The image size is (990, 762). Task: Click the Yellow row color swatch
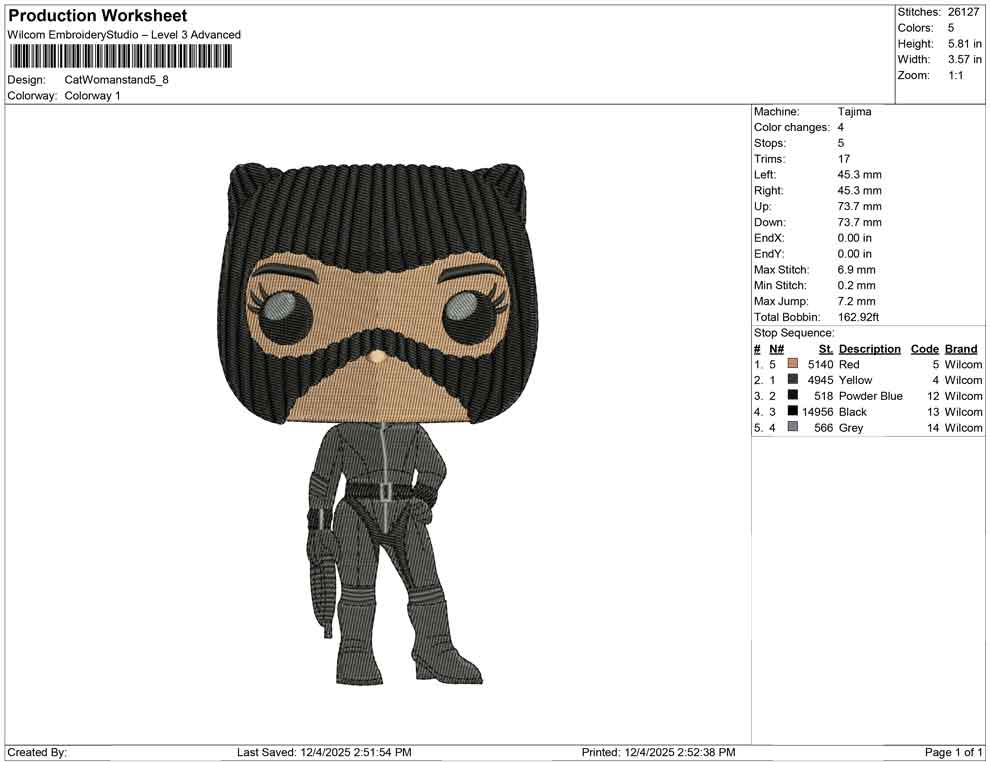(x=792, y=379)
